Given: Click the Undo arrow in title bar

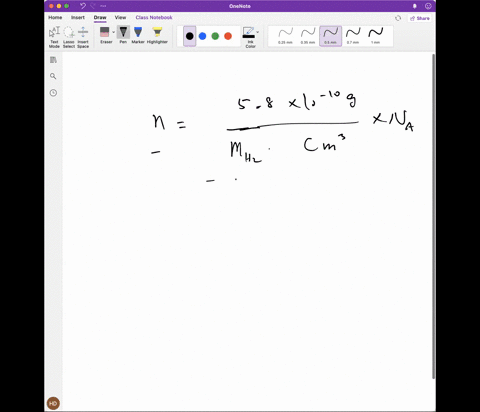Looking at the screenshot, I should point(83,6).
